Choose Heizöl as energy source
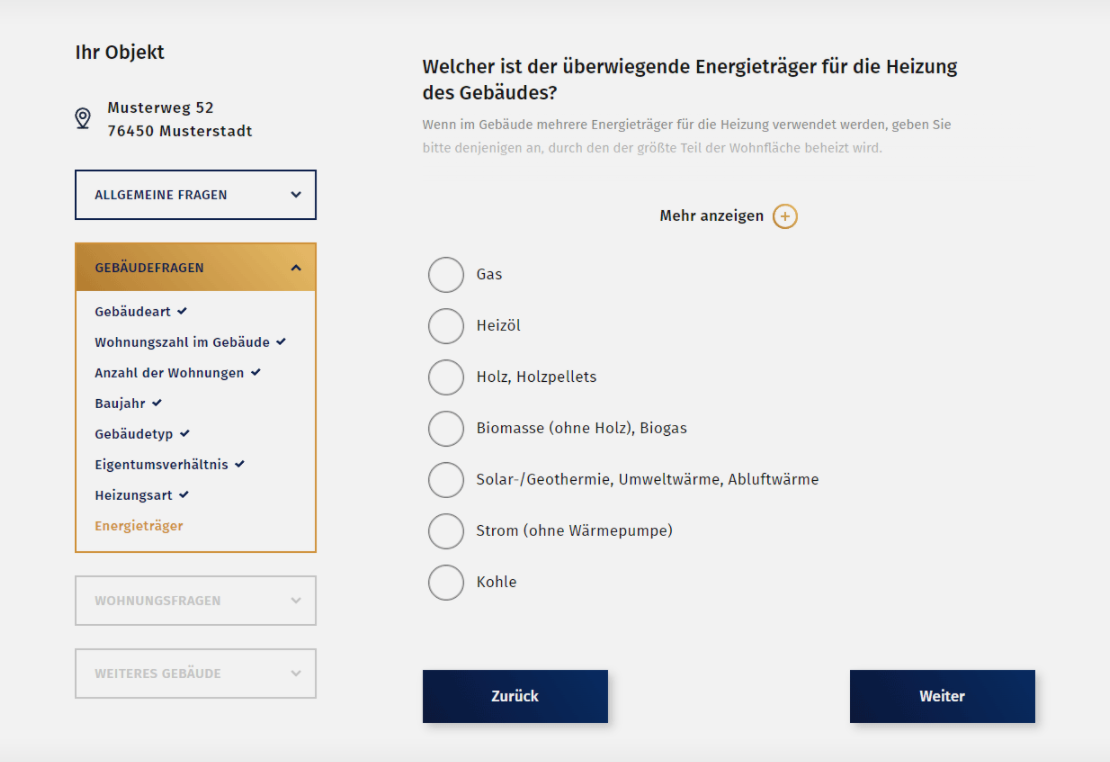Image resolution: width=1110 pixels, height=762 pixels. [446, 326]
